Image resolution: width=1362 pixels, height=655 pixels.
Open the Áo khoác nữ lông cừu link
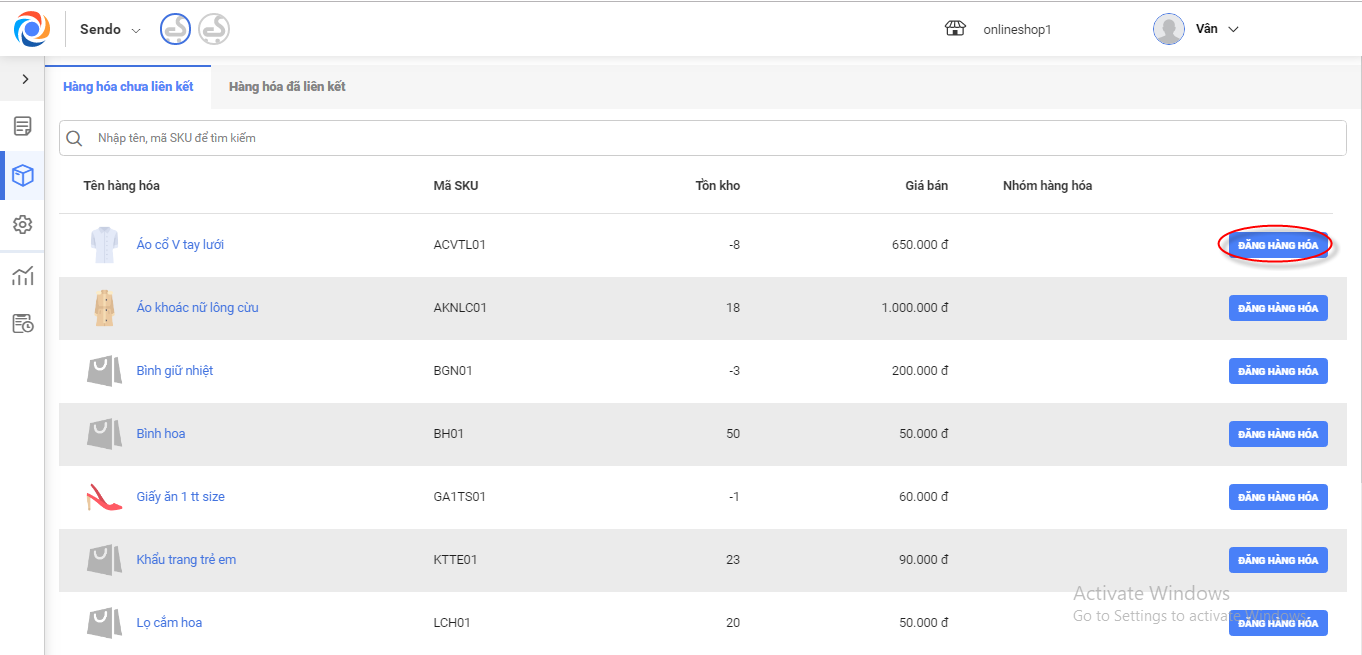(x=197, y=308)
